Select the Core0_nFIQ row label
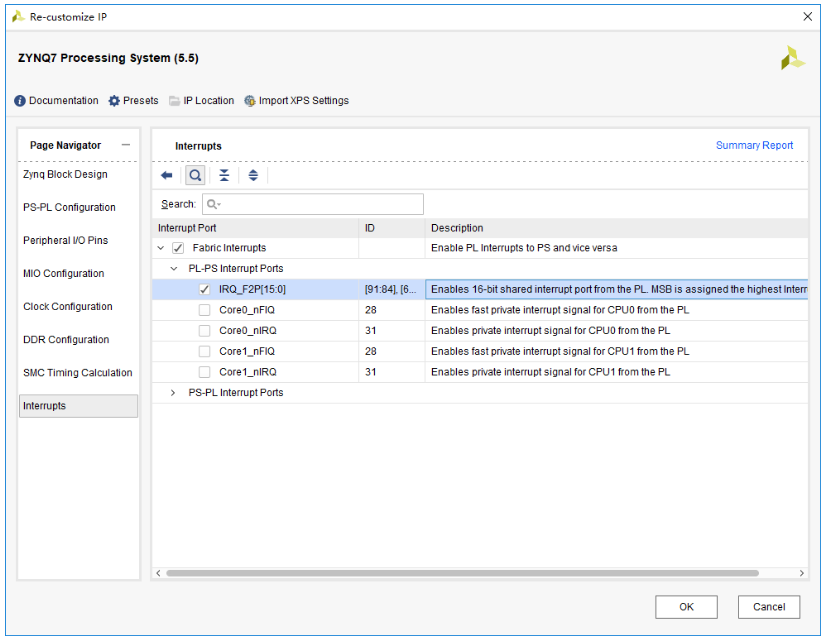The image size is (826, 641). click(247, 310)
